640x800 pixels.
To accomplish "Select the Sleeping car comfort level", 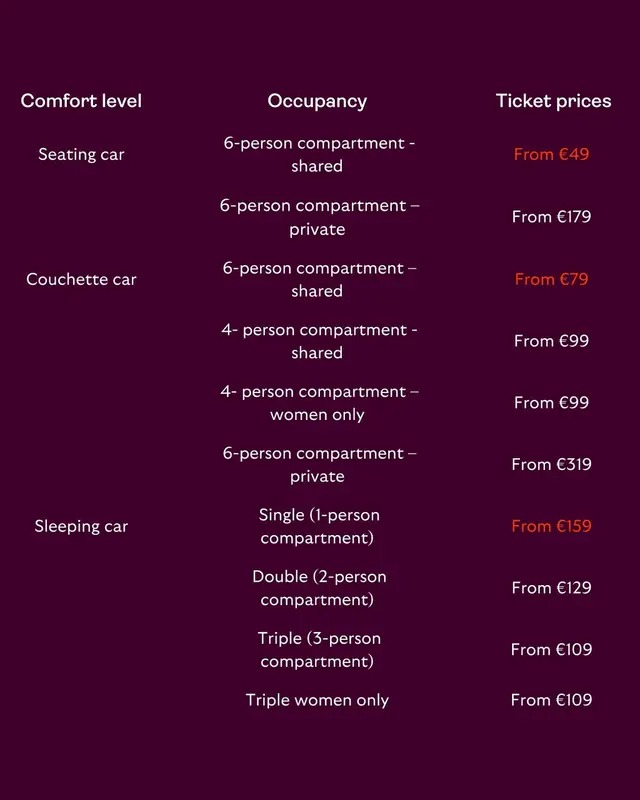I will pyautogui.click(x=81, y=526).
